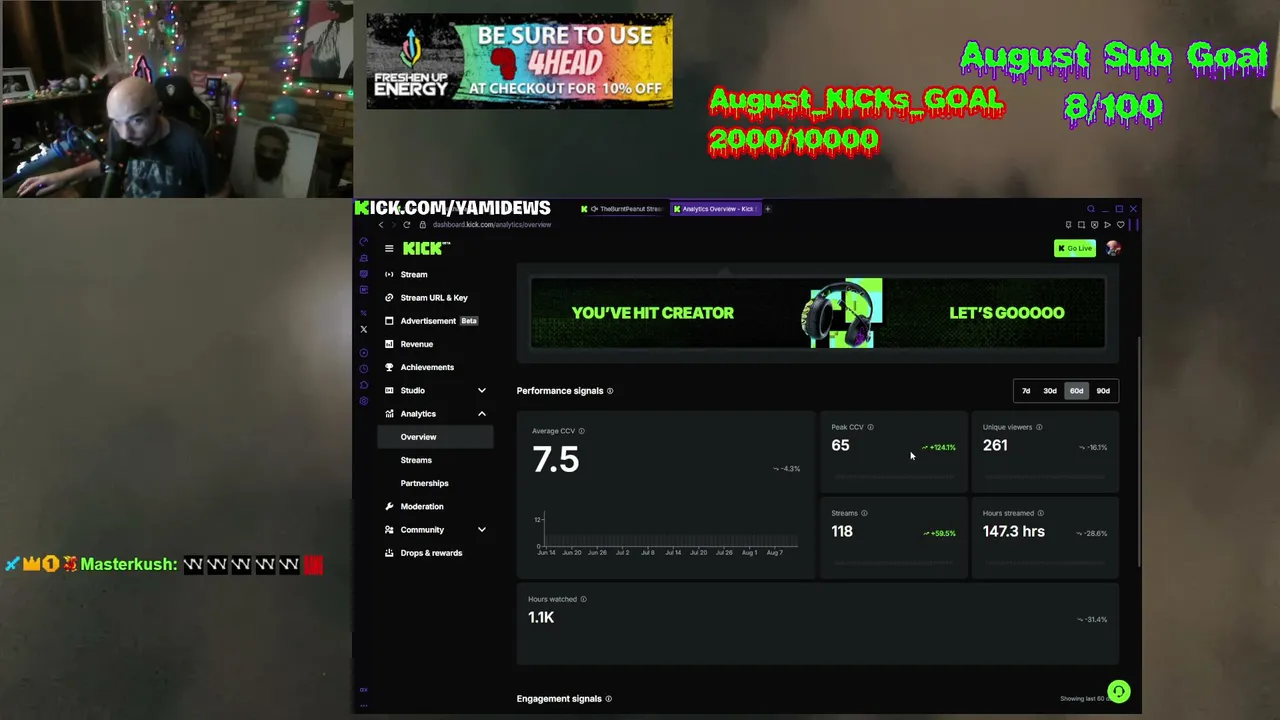Screen dimensions: 1280x720
Task: Click the info icon next to Engagement signals
Action: tap(608, 699)
